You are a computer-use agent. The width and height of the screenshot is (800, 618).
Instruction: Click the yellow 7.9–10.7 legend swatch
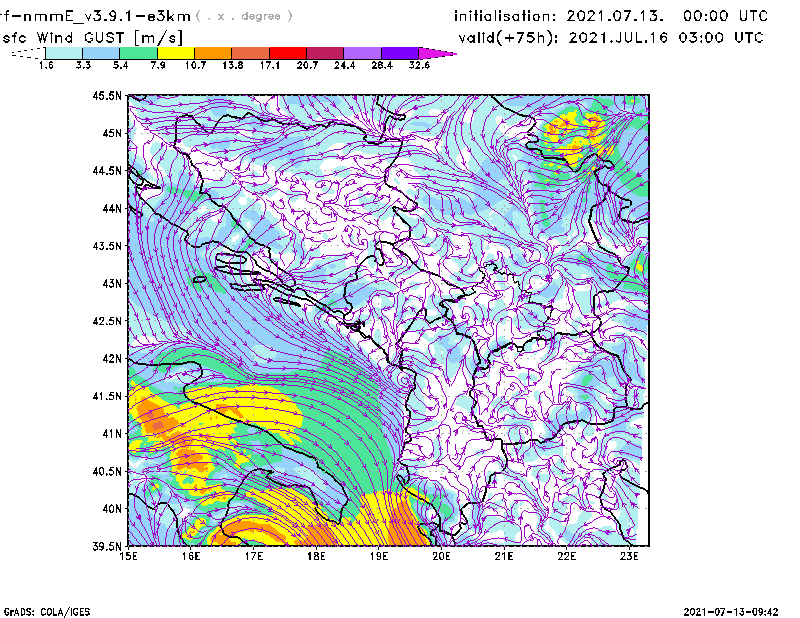click(176, 53)
